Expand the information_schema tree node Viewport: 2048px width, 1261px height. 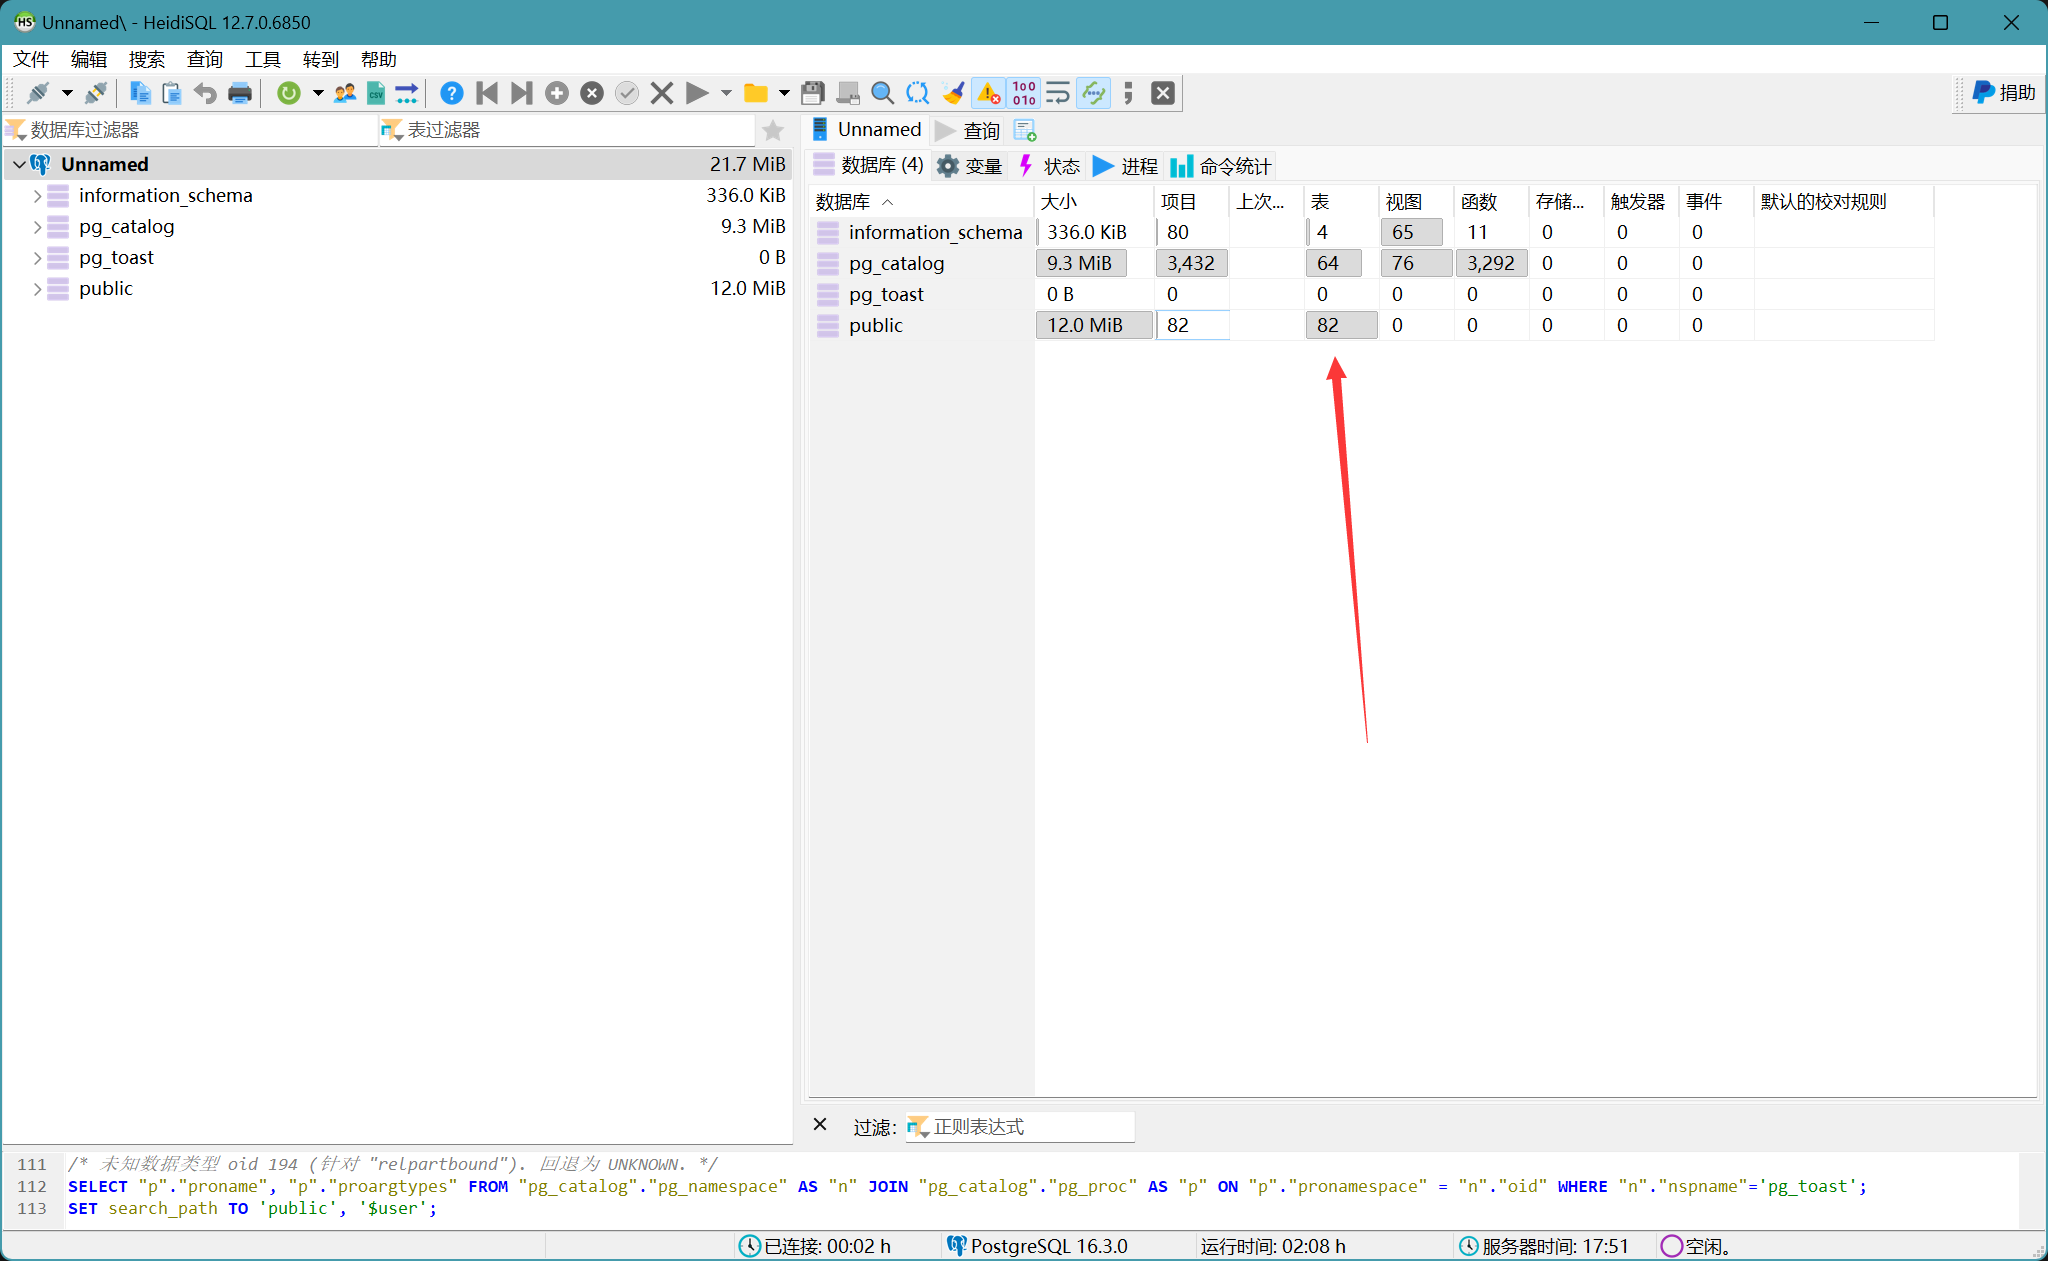38,196
